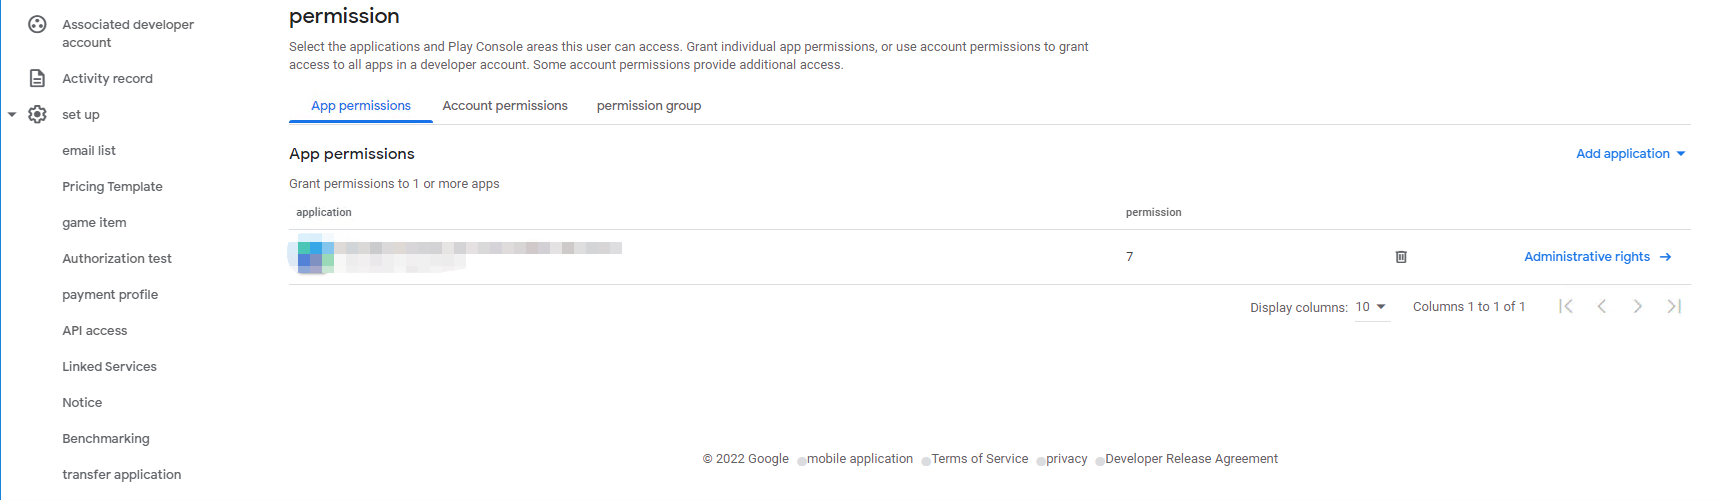This screenshot has width=1719, height=500.
Task: Open the Add application dropdown
Action: [x=1631, y=154]
